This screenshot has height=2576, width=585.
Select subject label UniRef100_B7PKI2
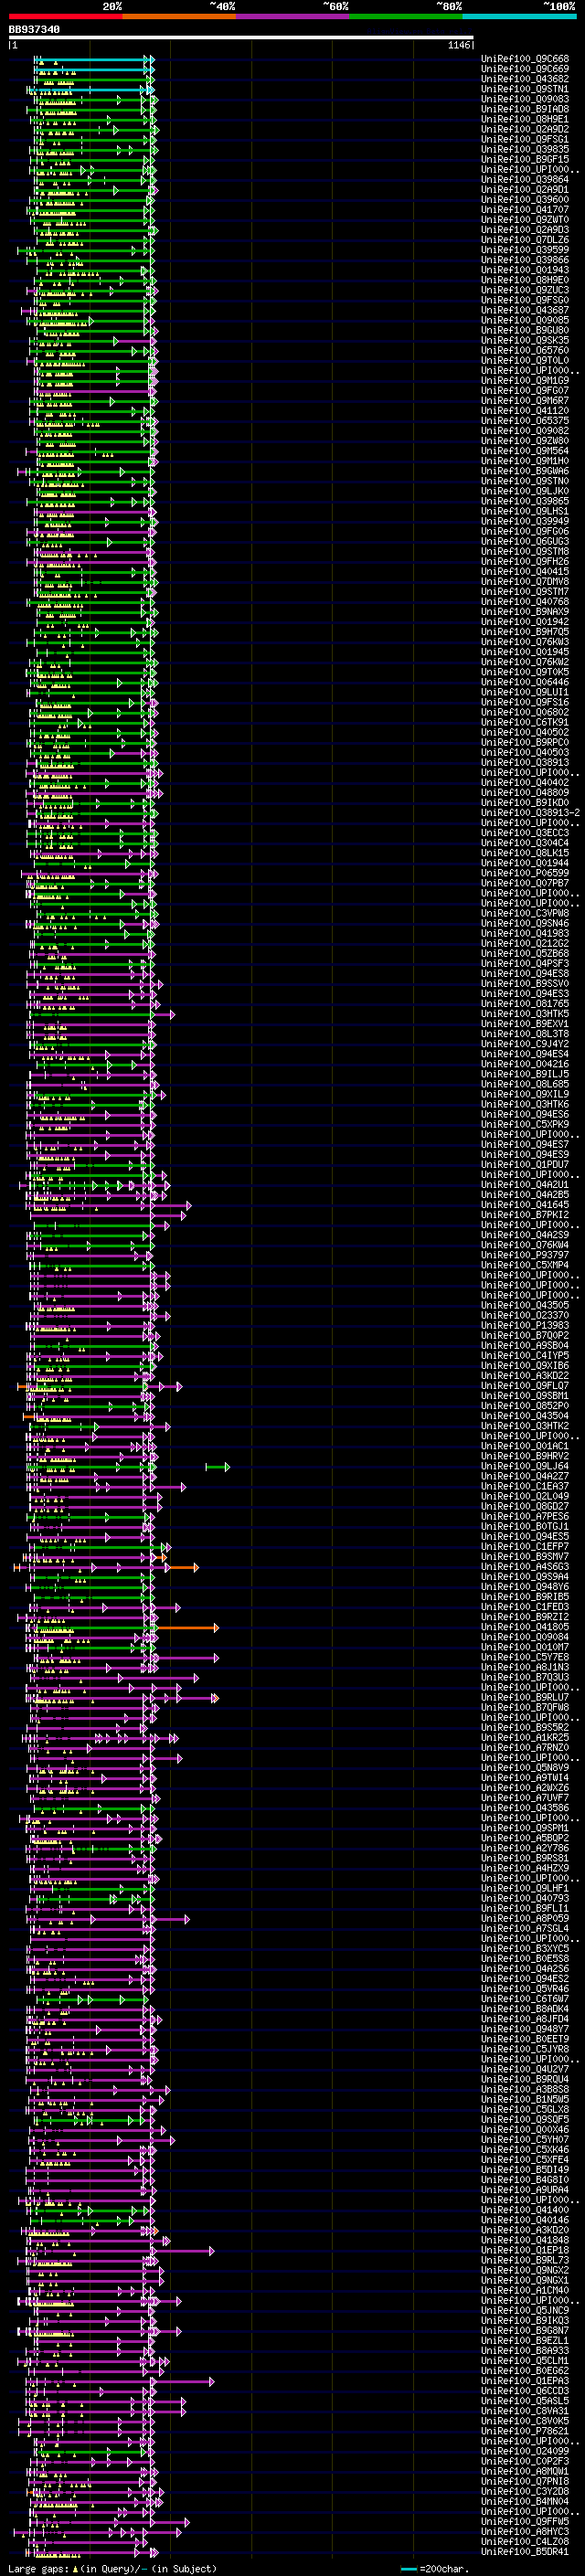tap(525, 1214)
